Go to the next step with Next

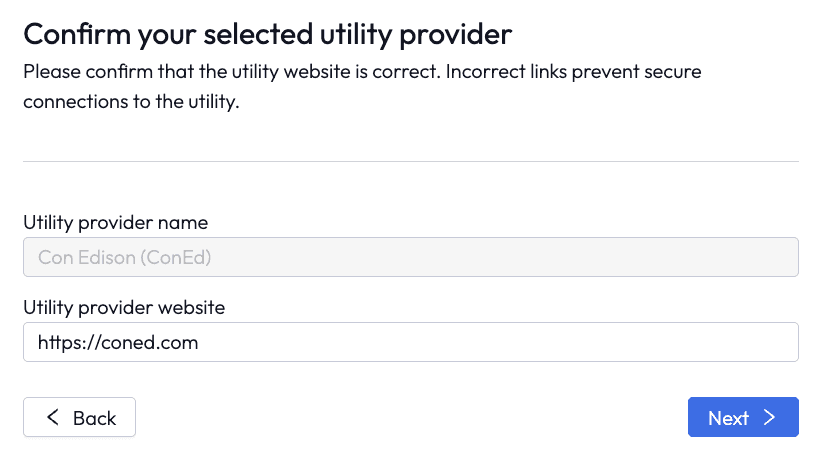(x=743, y=417)
